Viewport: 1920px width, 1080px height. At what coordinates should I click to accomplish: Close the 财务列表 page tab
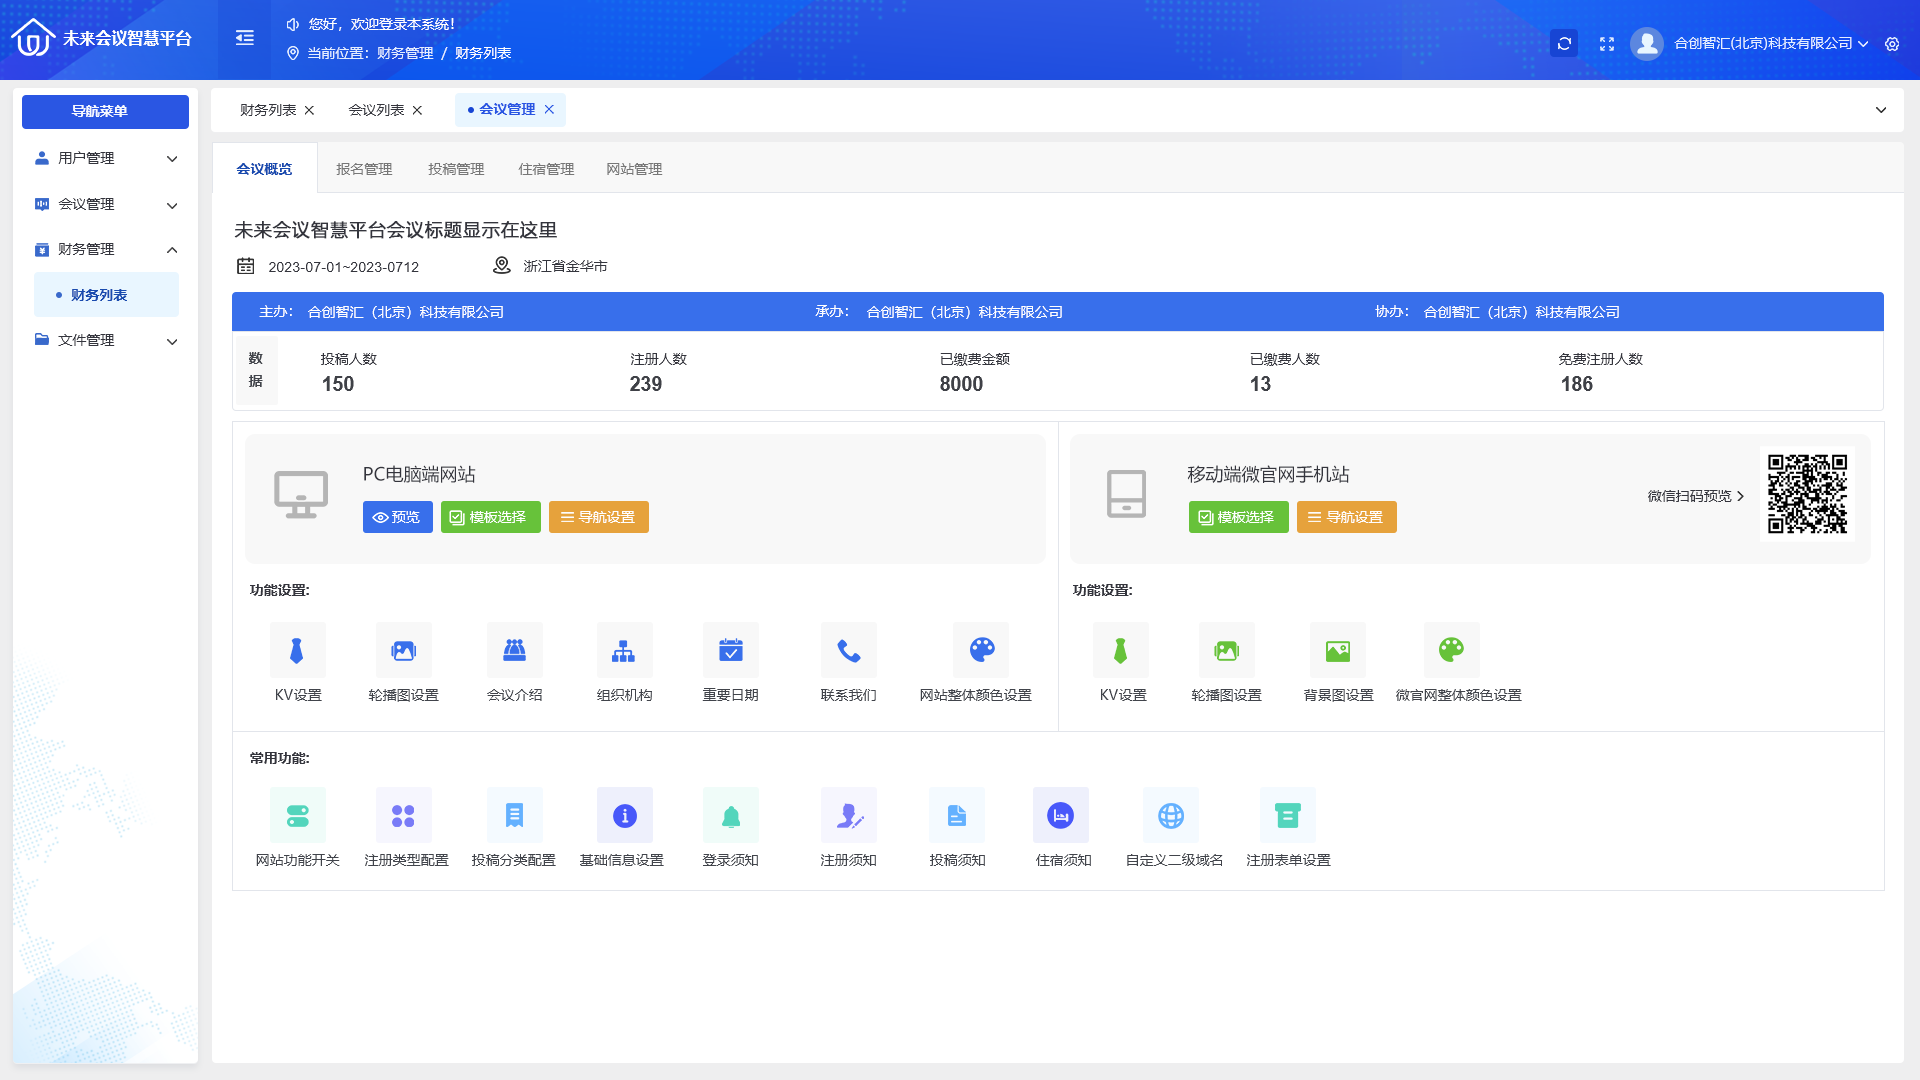(x=309, y=110)
